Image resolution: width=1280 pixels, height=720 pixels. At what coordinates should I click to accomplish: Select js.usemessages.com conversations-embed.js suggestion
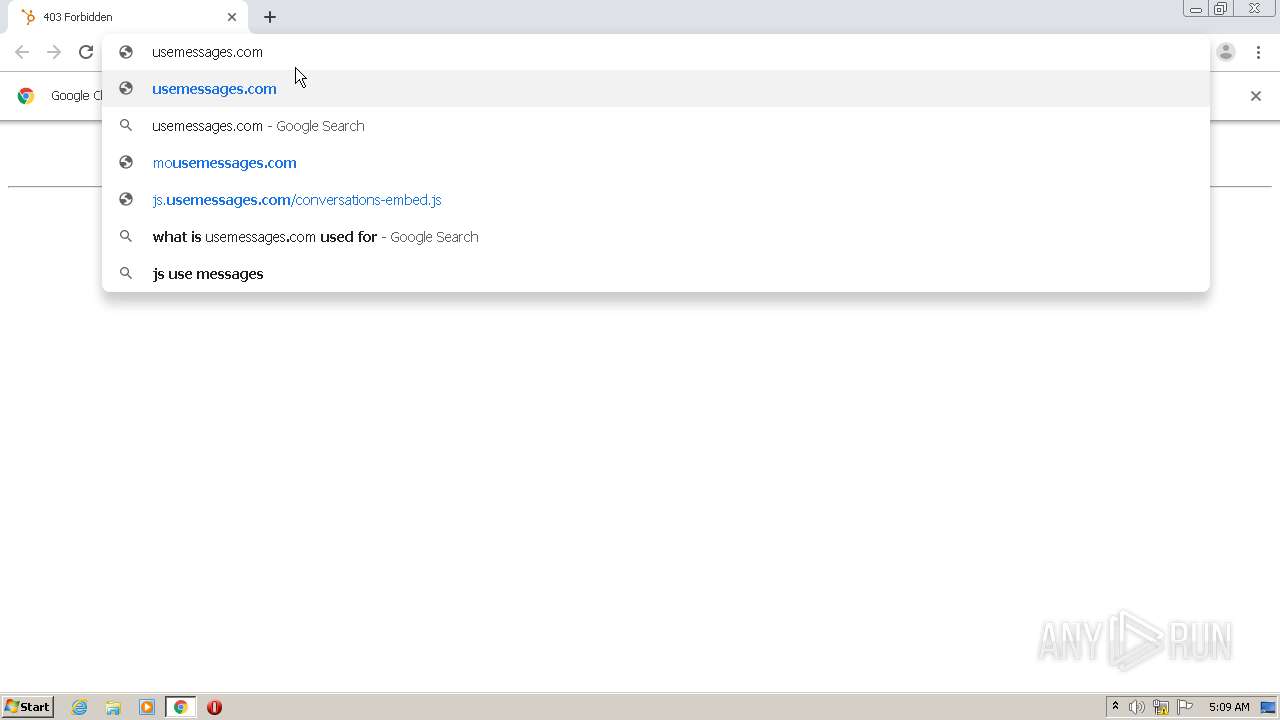point(656,200)
